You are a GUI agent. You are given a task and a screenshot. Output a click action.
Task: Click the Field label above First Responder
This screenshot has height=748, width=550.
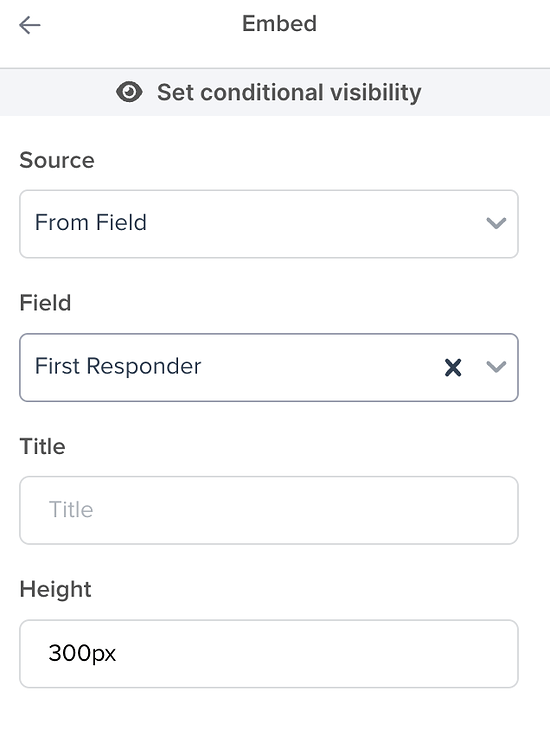point(45,303)
